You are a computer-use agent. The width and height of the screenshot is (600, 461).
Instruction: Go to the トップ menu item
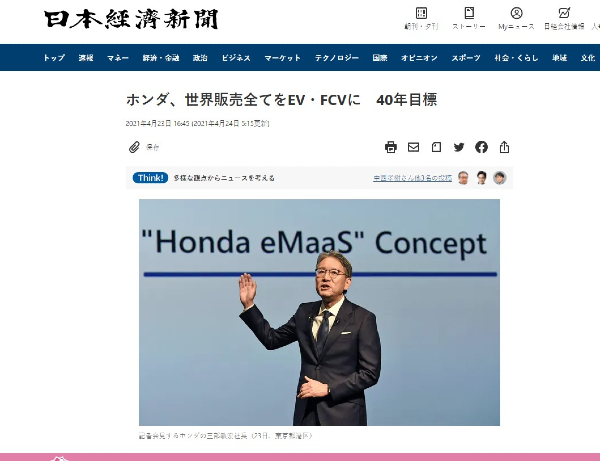[x=54, y=58]
